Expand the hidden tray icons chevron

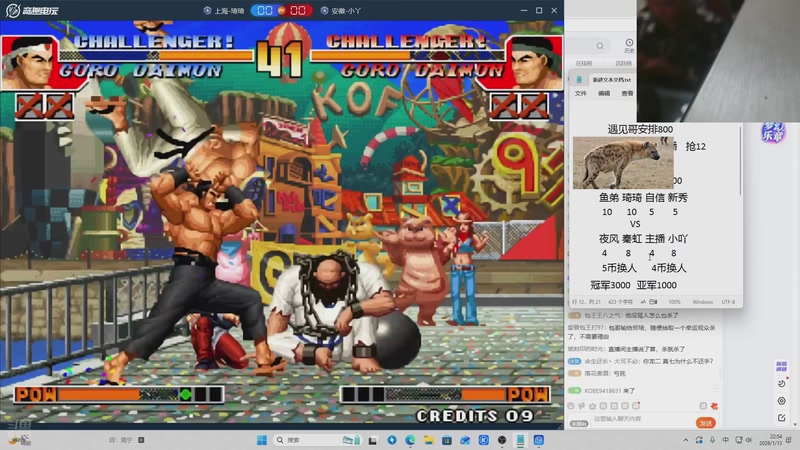(x=686, y=440)
